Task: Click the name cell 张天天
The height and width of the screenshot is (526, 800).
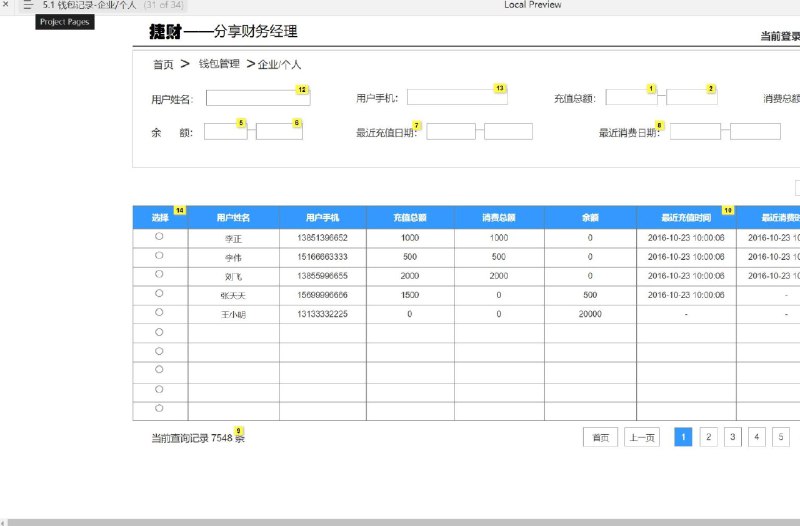Action: point(233,295)
